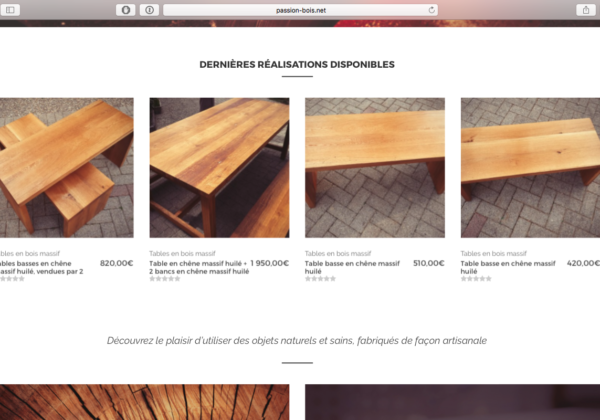Open the 420,00€ 'Table basse en chêne massif huilé' link
600x420 pixels.
pyautogui.click(x=508, y=267)
